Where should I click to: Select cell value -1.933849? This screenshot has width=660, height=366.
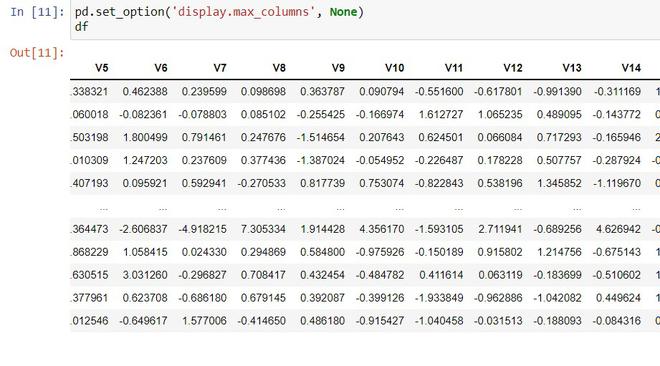tap(439, 298)
